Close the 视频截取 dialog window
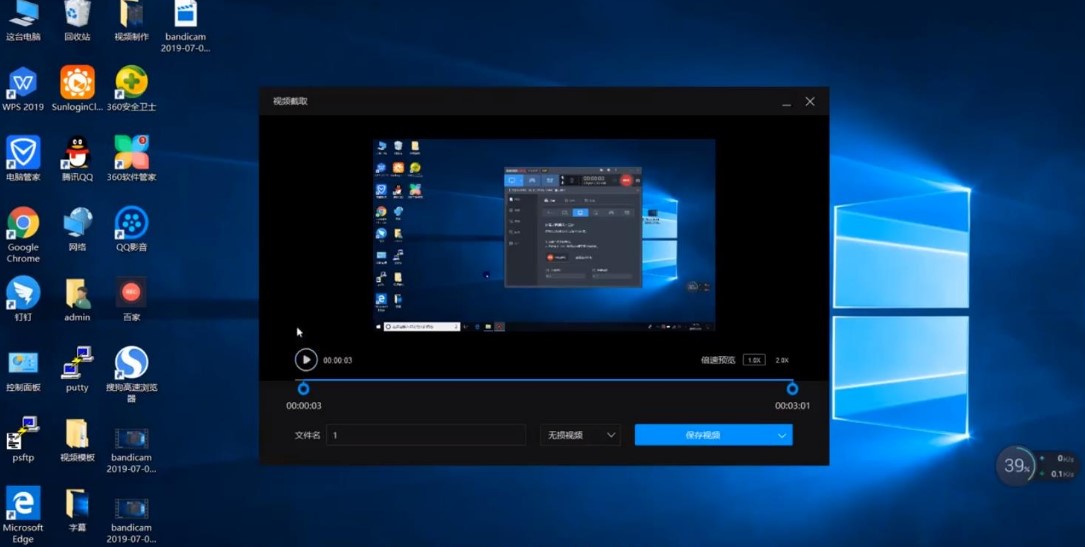 pos(810,102)
